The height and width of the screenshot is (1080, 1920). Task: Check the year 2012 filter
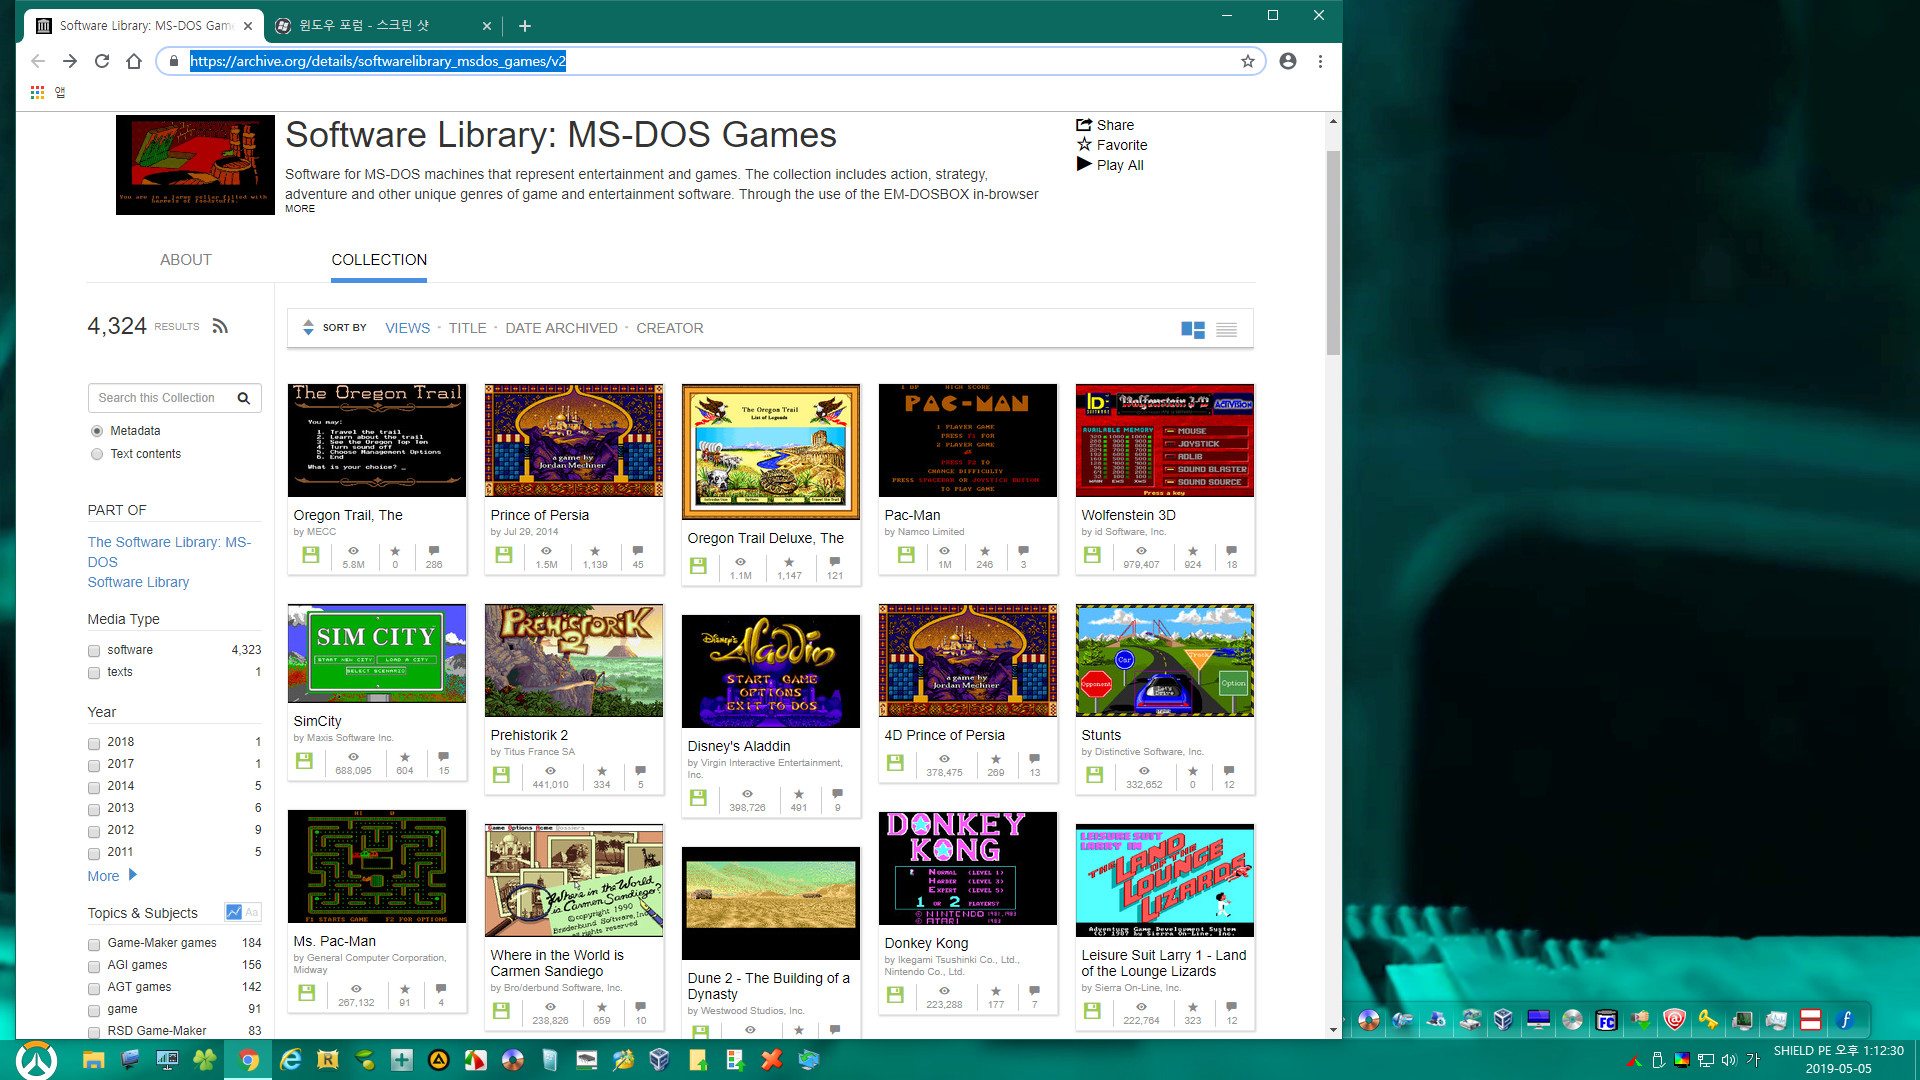click(94, 831)
